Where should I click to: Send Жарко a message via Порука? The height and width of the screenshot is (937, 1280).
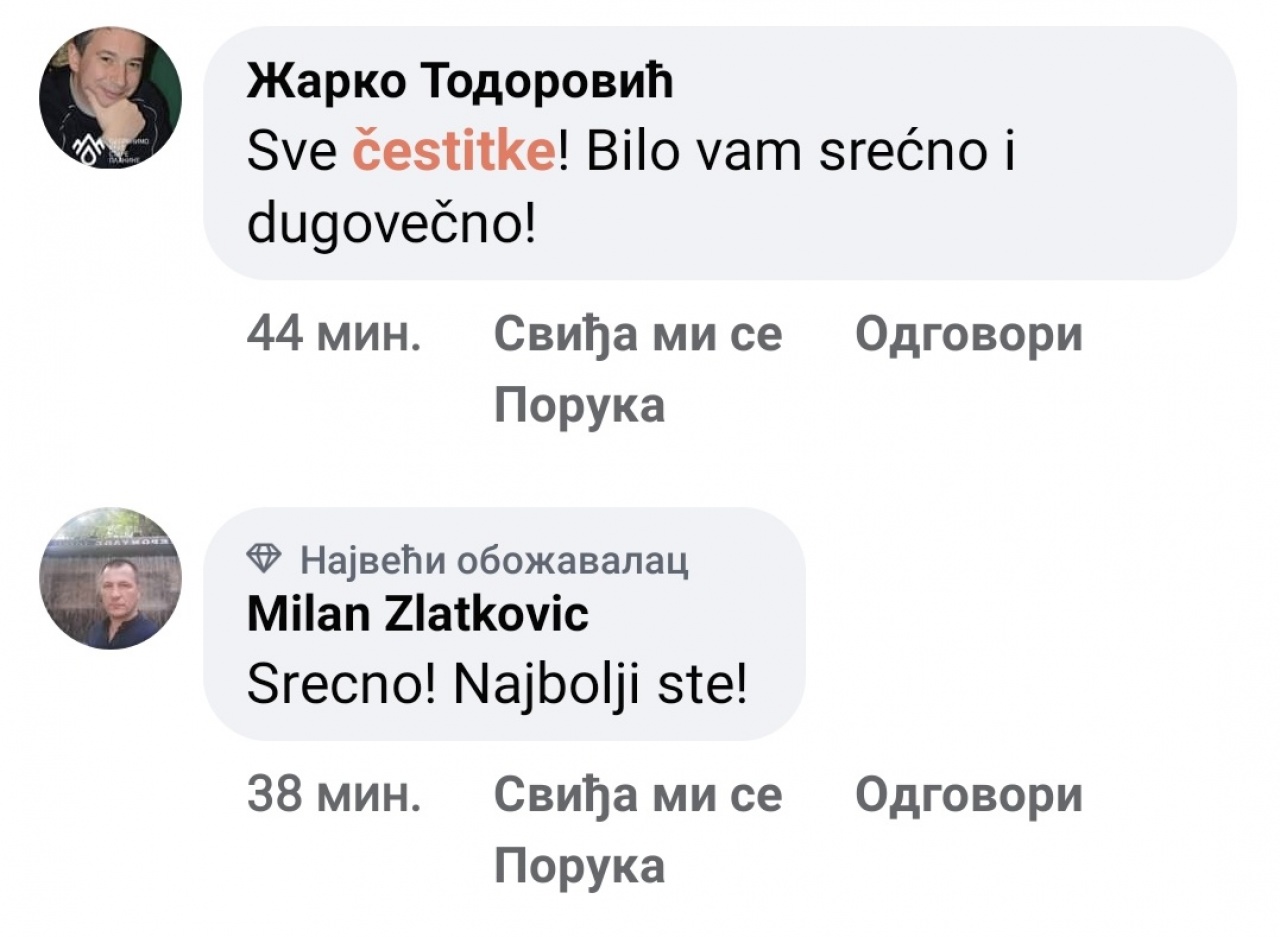click(x=580, y=405)
